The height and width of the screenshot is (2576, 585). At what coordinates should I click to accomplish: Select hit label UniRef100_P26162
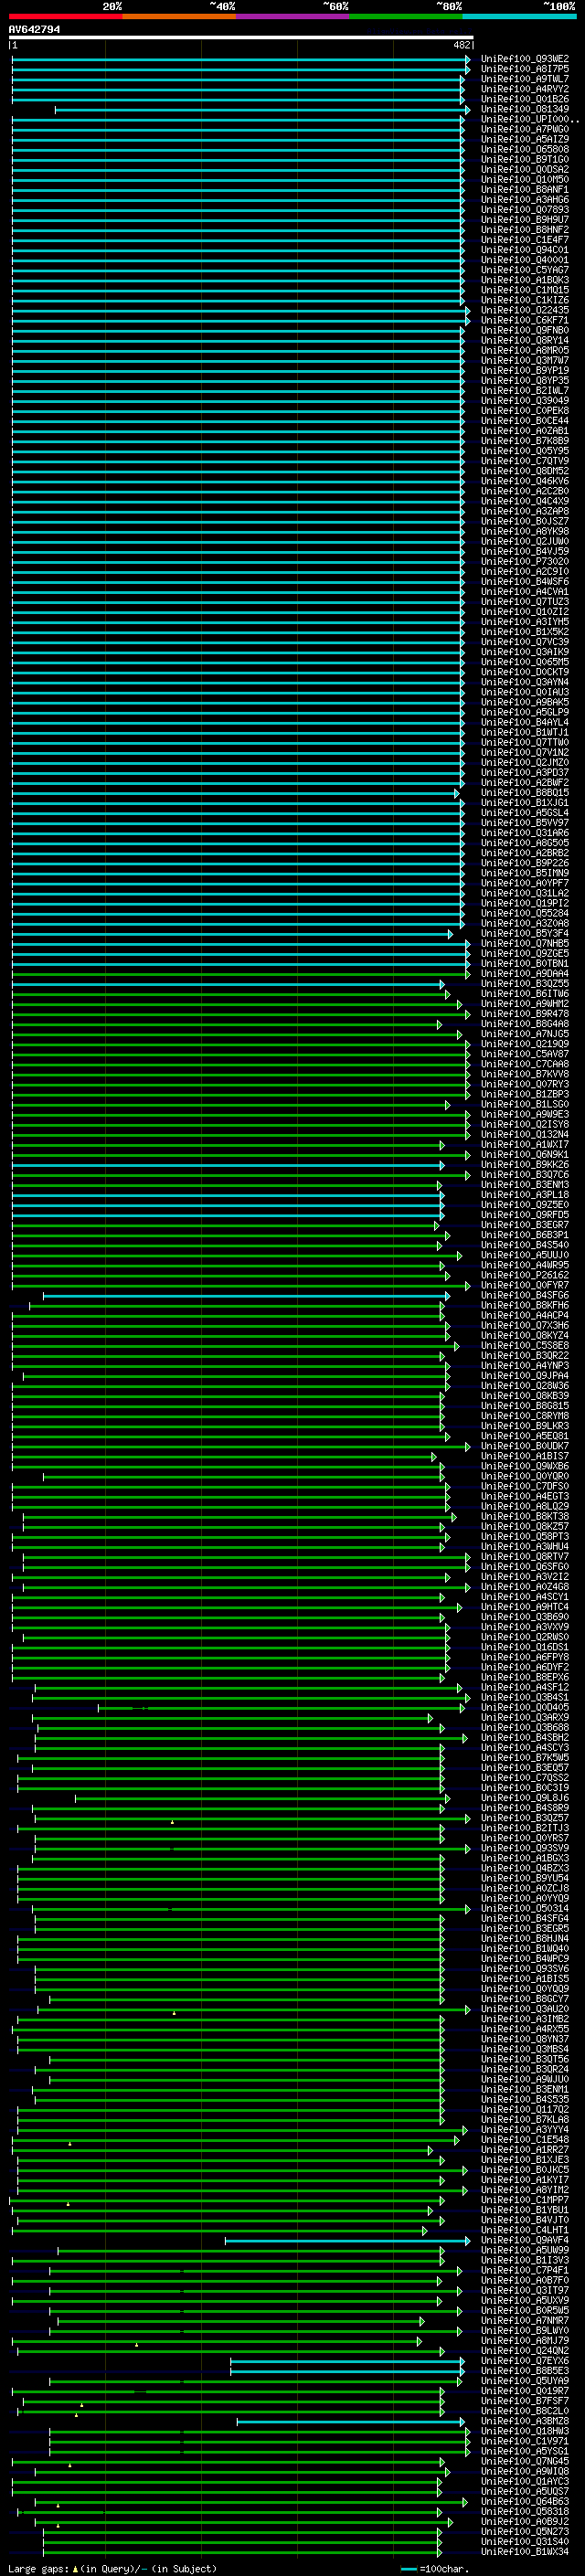525,1275
